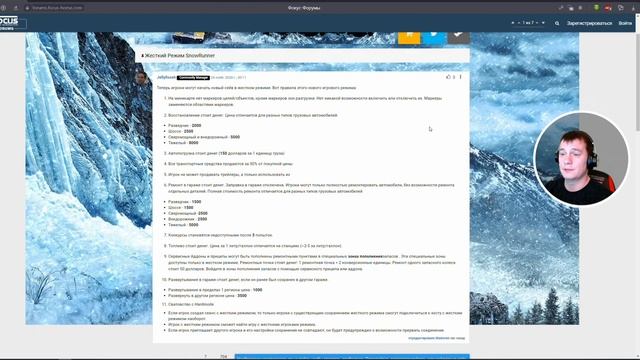The width and height of the screenshot is (640, 360).
Task: Click the Войти login link
Action: 625,23
